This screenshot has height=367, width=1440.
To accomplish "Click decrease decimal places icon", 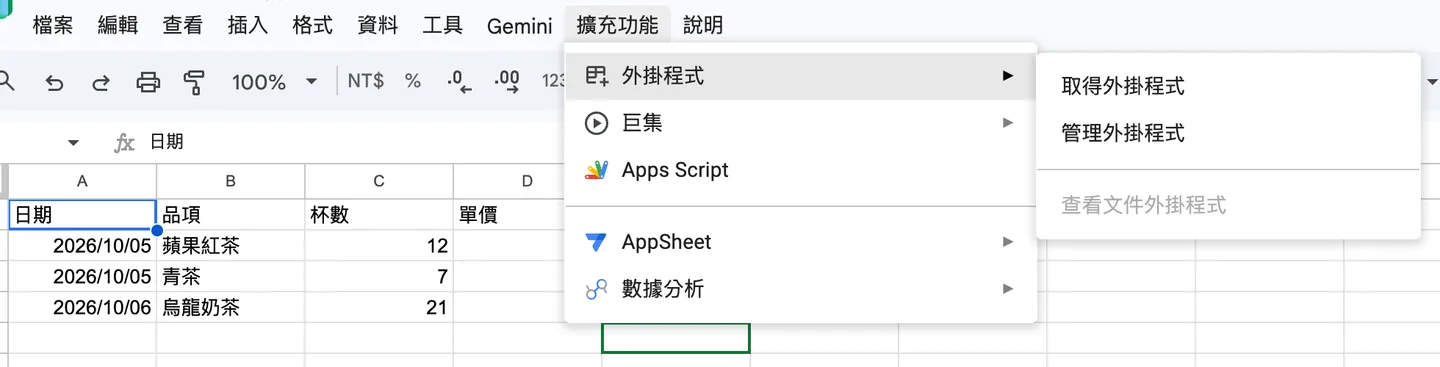I will click(460, 82).
